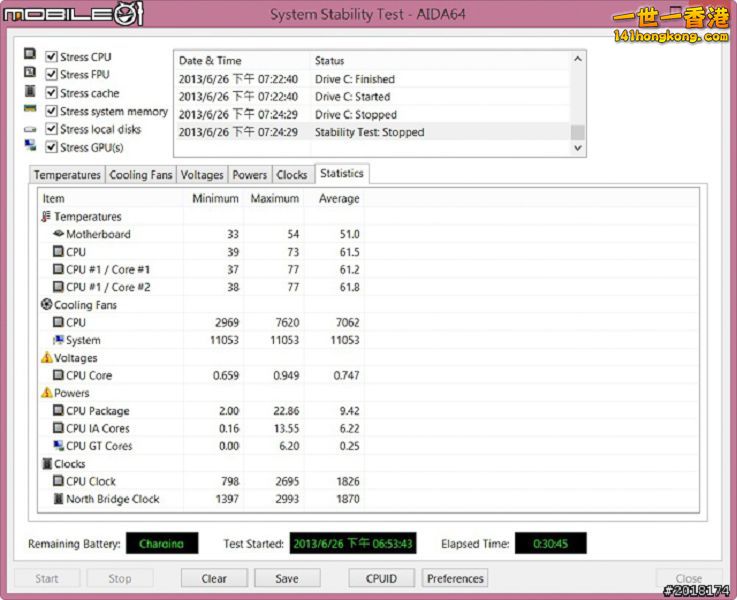Click the Maximum column header
The image size is (737, 600).
tap(274, 199)
